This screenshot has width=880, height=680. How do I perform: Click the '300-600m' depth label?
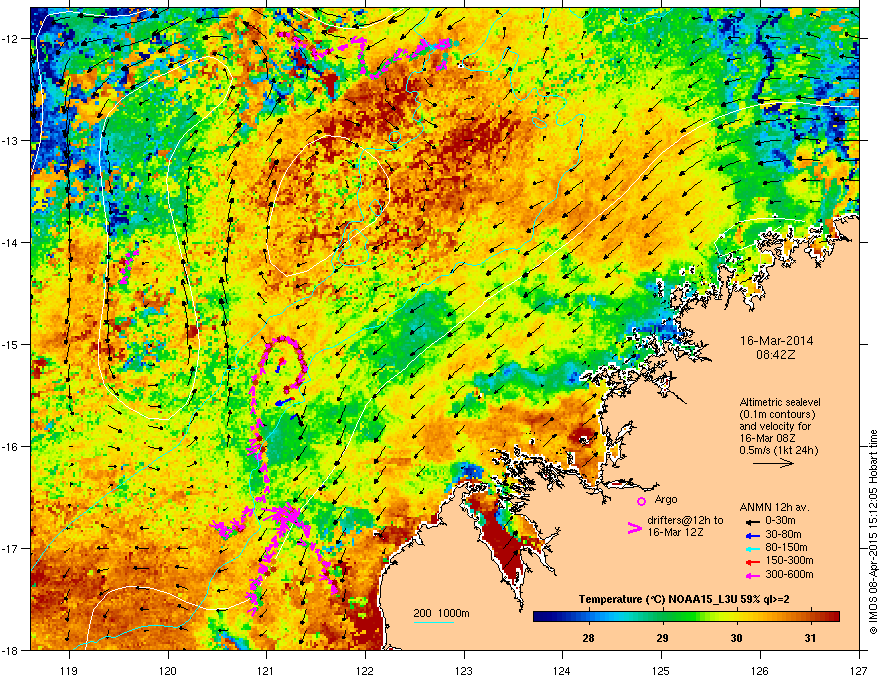[789, 574]
